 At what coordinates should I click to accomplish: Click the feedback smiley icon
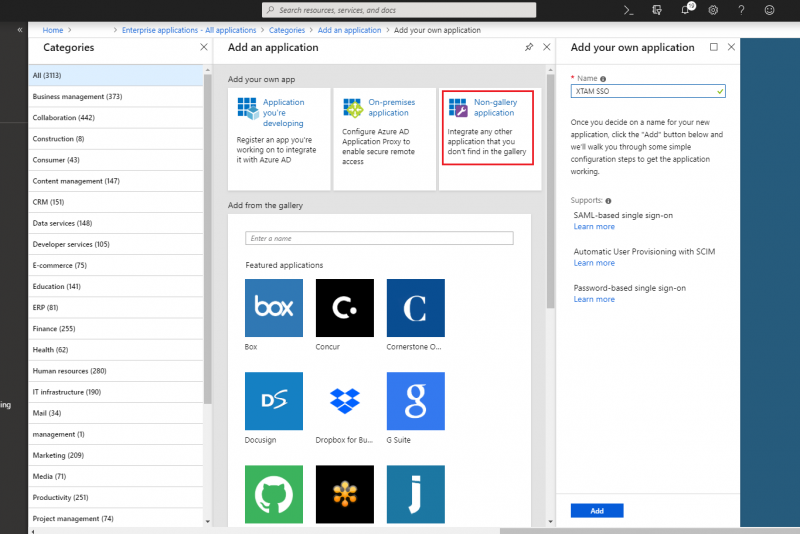(x=769, y=9)
